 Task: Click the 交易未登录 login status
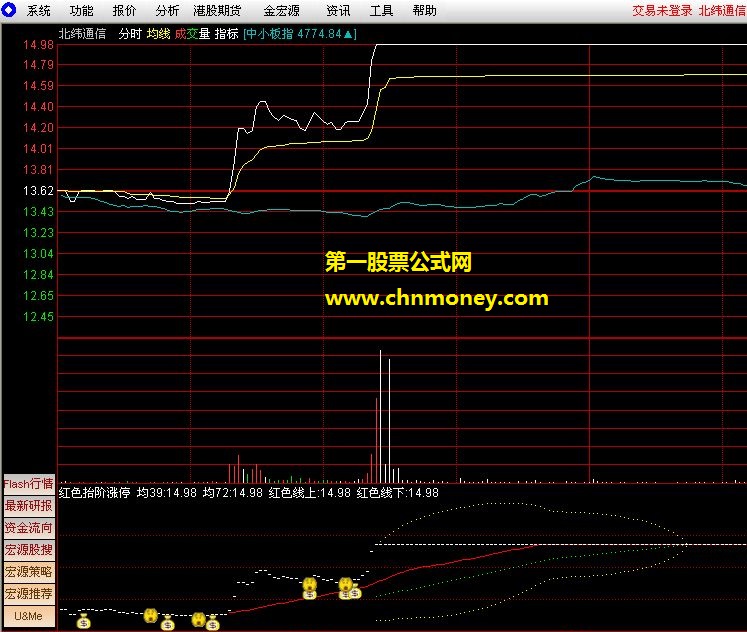[x=662, y=10]
